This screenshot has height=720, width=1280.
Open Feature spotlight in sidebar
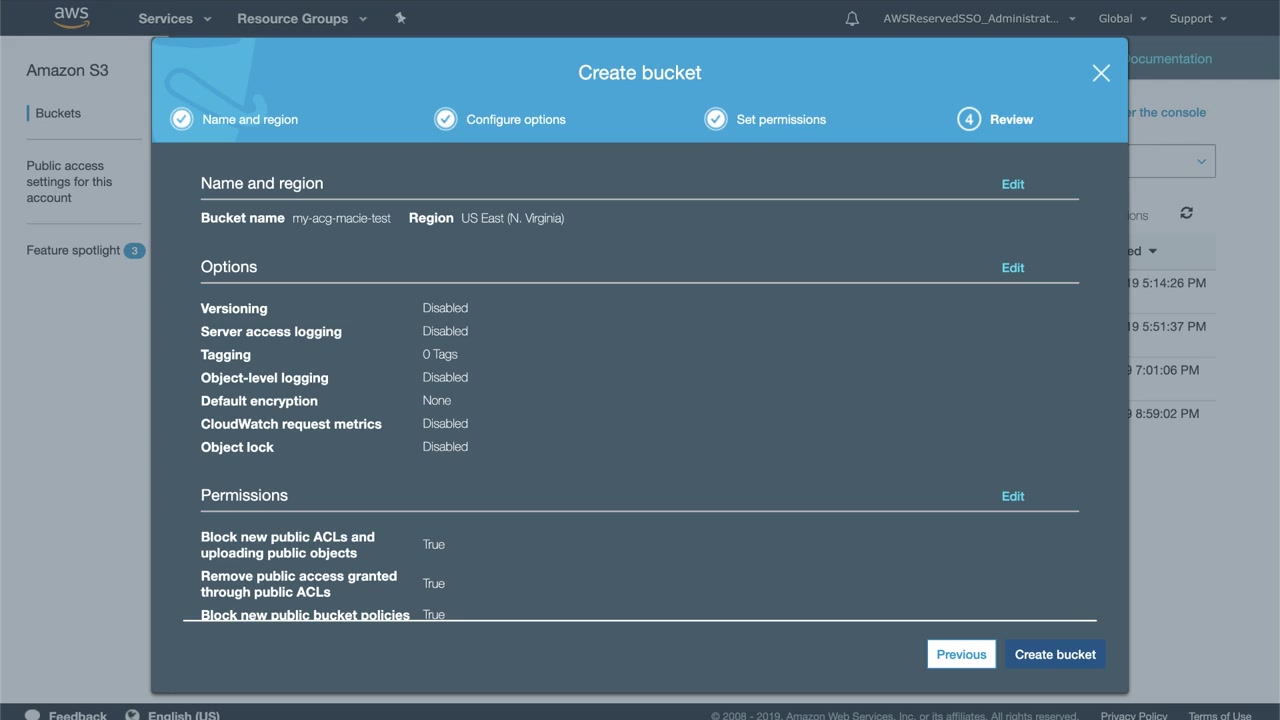[73, 250]
